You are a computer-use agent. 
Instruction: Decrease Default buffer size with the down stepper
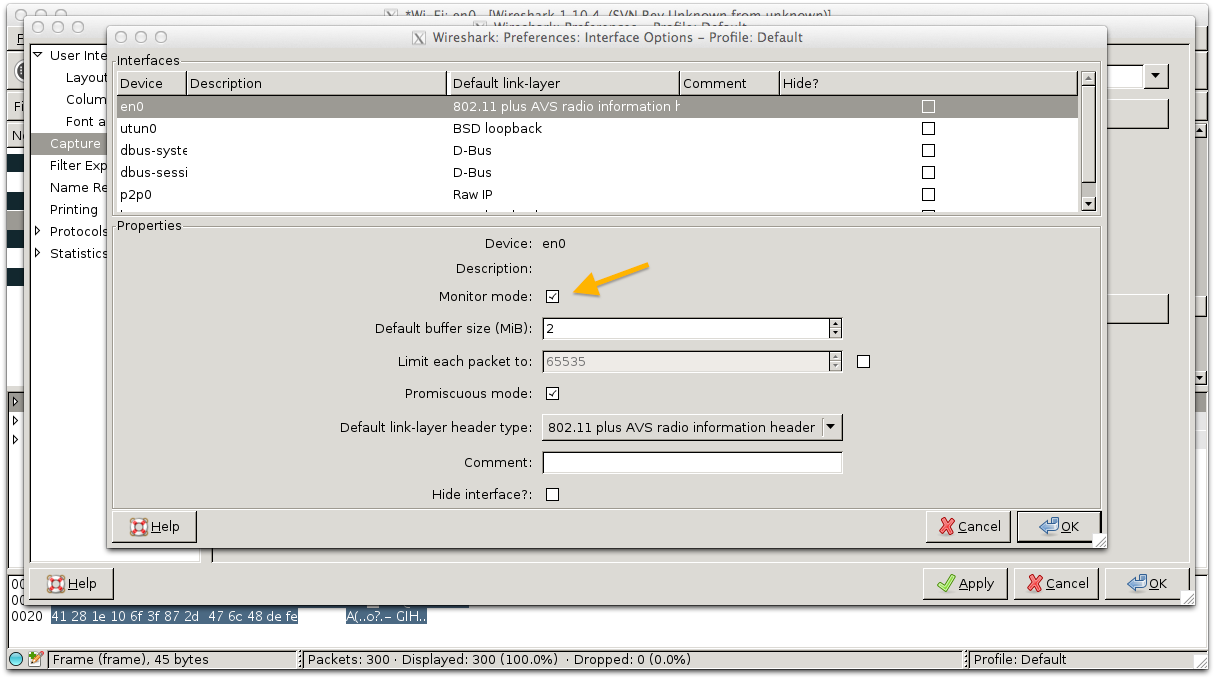click(835, 333)
